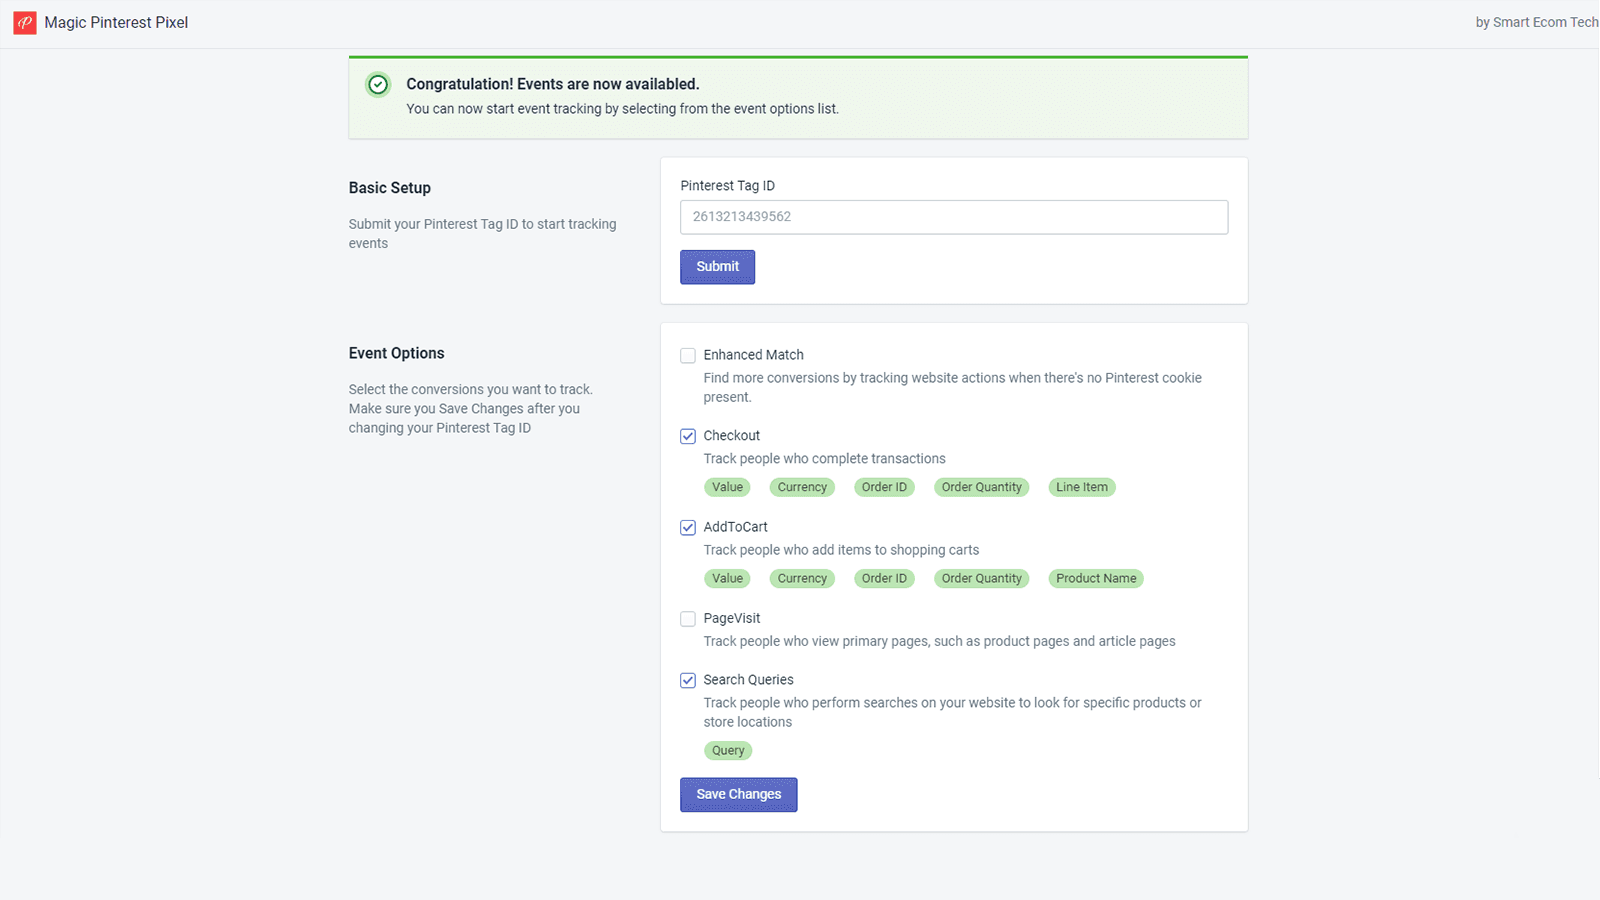Click the Currency tag under AddToCart
This screenshot has height=900, width=1600.
(x=802, y=579)
